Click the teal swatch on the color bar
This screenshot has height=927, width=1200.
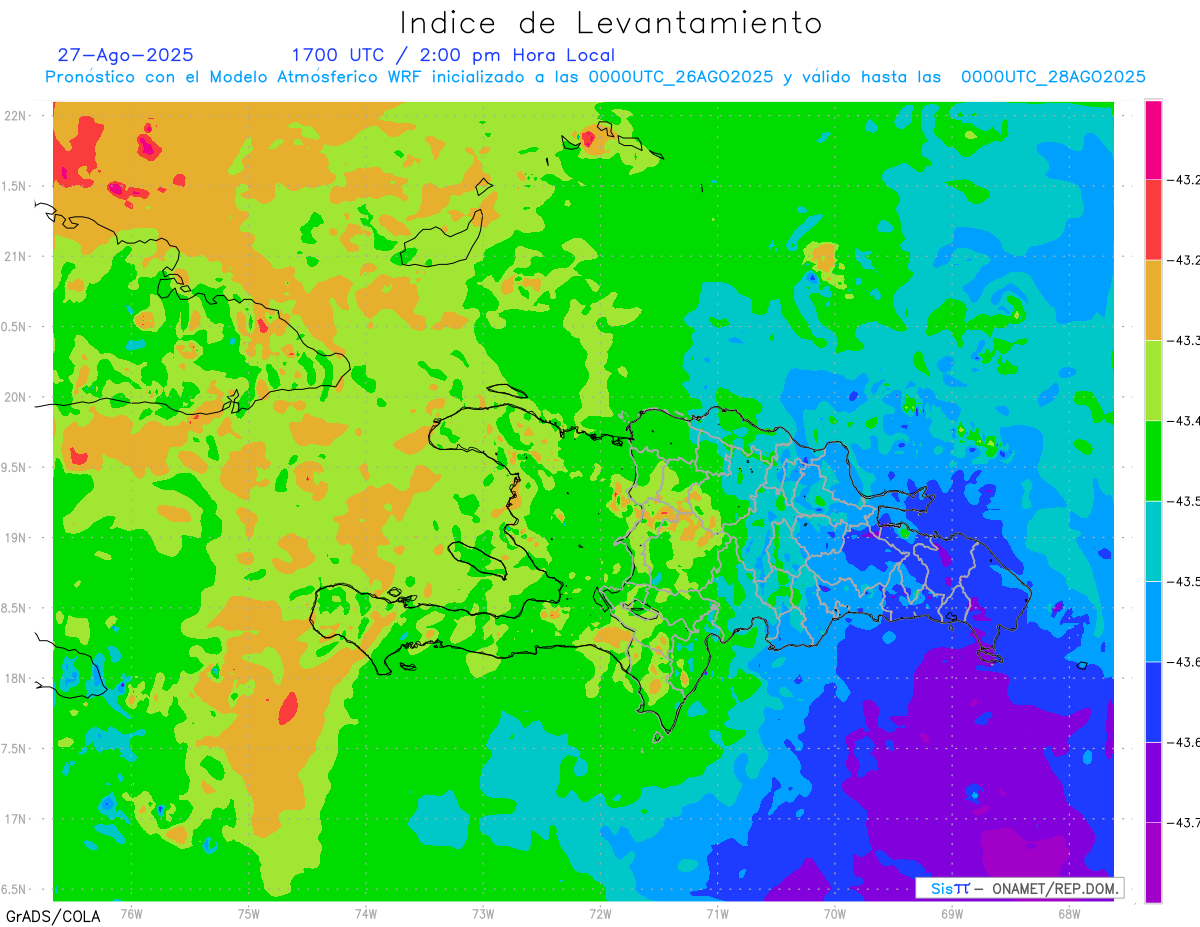point(1153,541)
